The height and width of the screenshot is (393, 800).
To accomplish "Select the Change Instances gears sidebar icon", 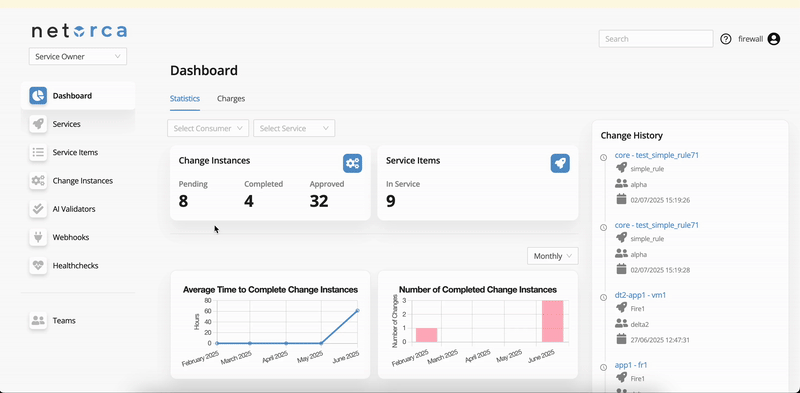I will pos(38,181).
